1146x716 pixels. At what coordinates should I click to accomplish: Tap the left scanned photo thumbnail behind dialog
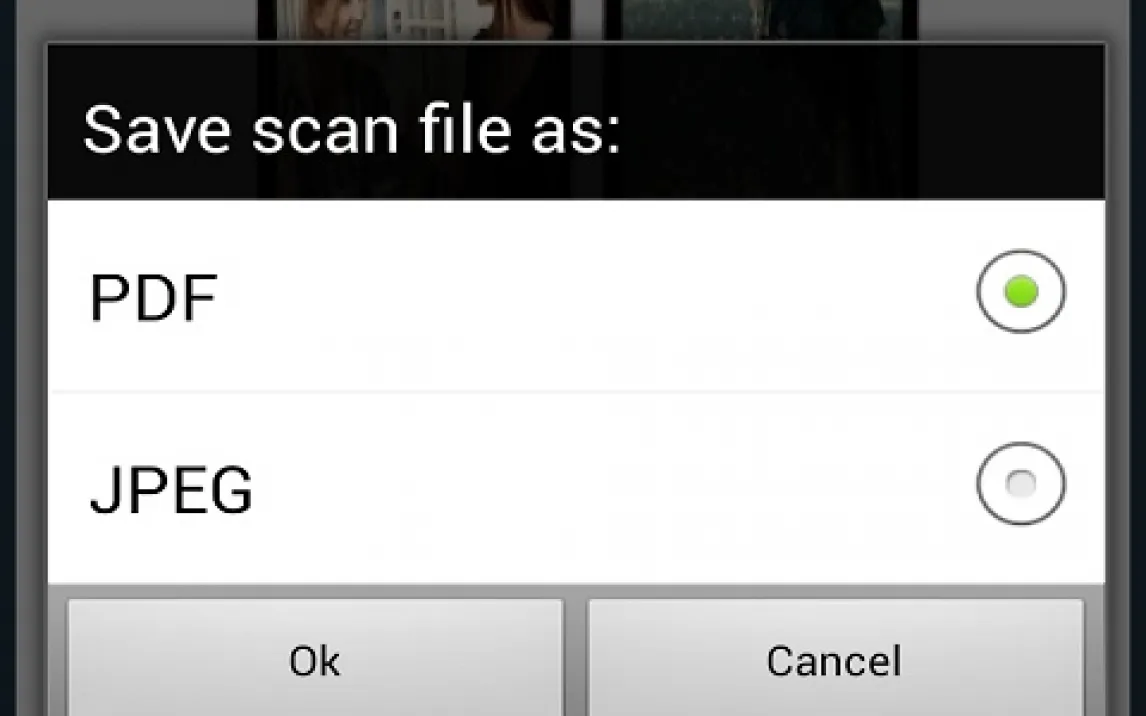(414, 20)
